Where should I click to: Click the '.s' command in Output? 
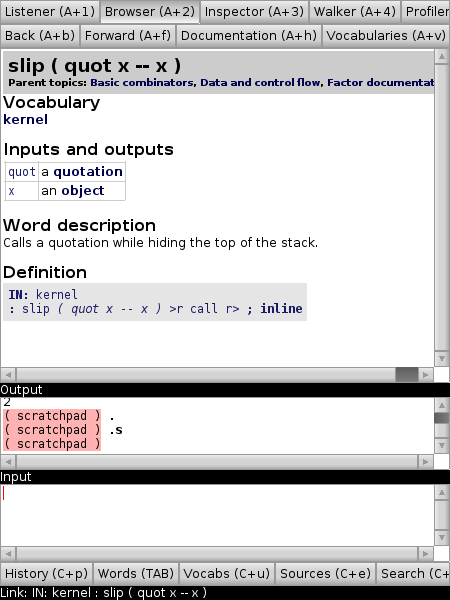(x=116, y=430)
